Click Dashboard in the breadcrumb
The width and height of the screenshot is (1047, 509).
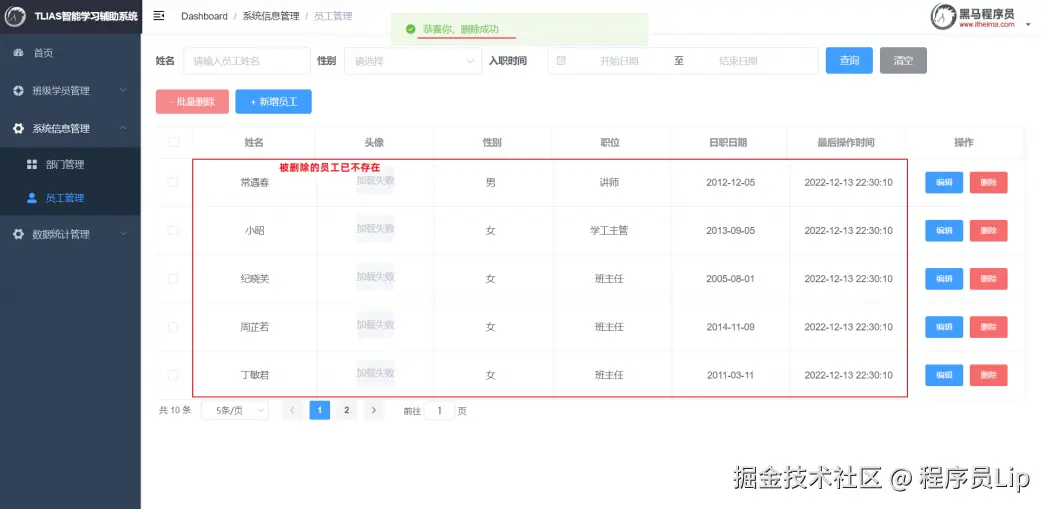point(204,16)
